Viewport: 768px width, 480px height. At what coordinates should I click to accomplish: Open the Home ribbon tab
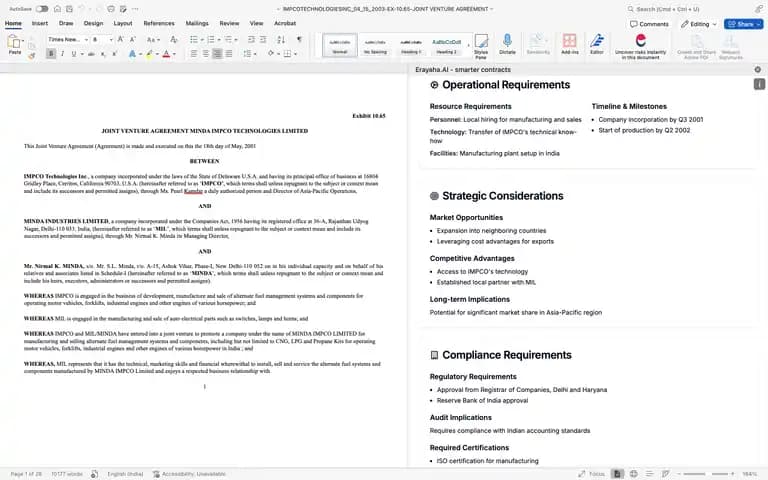13,23
